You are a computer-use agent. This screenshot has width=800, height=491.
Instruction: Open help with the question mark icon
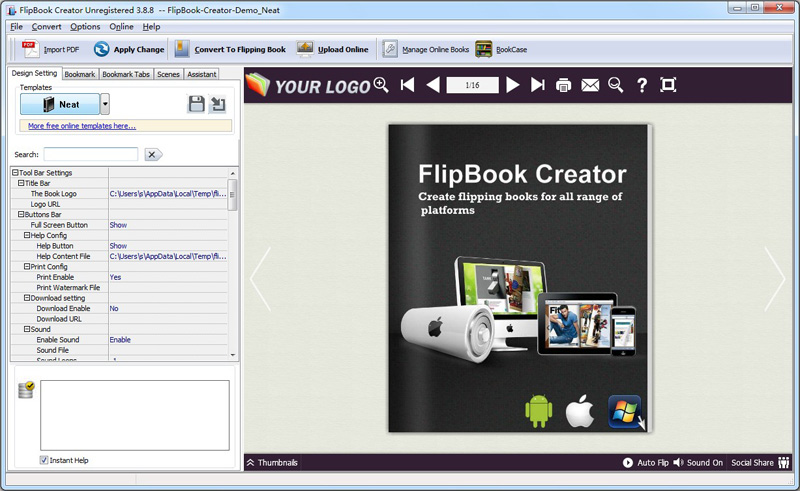pos(642,85)
